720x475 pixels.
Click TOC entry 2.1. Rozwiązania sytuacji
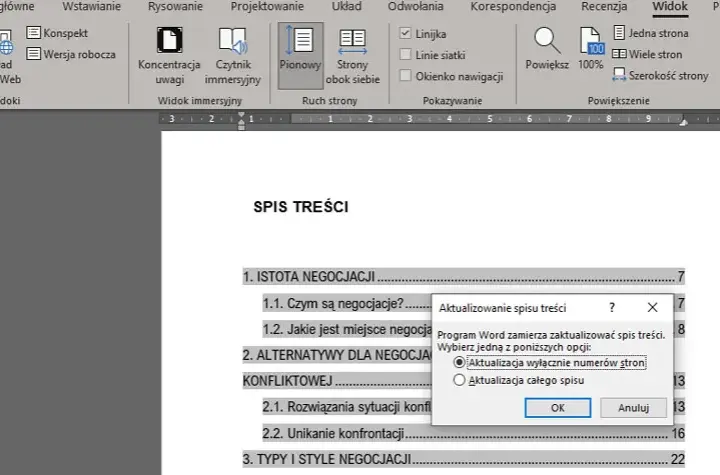click(x=347, y=407)
